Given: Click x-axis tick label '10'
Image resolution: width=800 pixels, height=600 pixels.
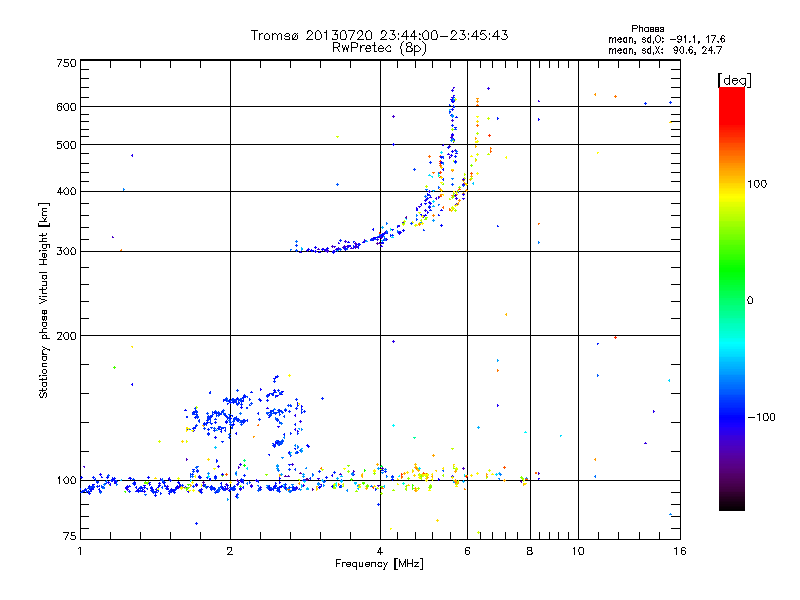Looking at the screenshot, I should coord(578,551).
